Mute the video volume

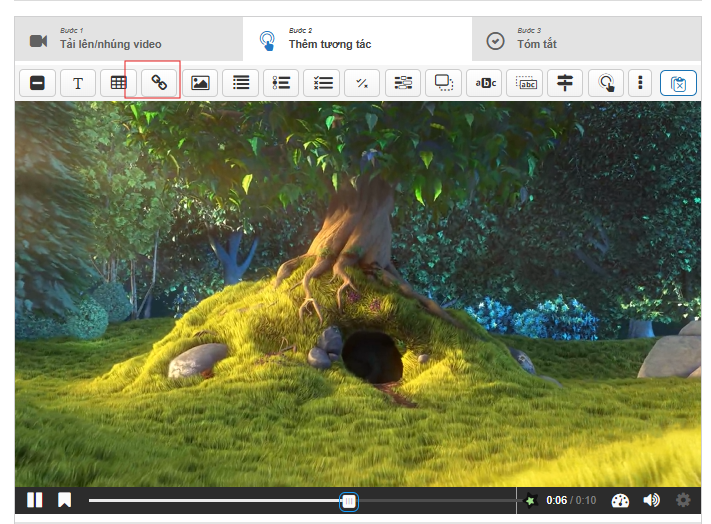coord(651,501)
